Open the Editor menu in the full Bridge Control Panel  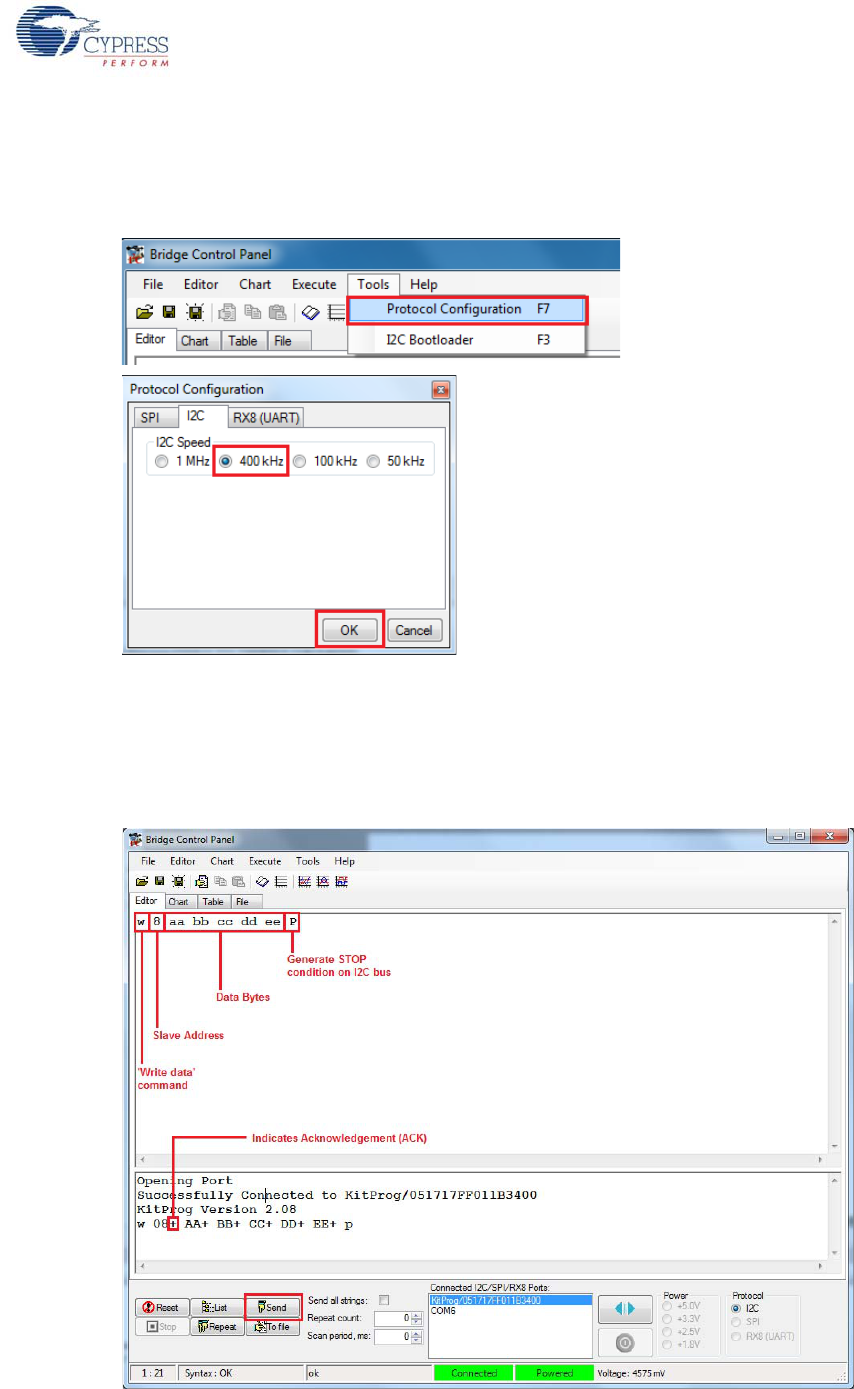[x=183, y=862]
